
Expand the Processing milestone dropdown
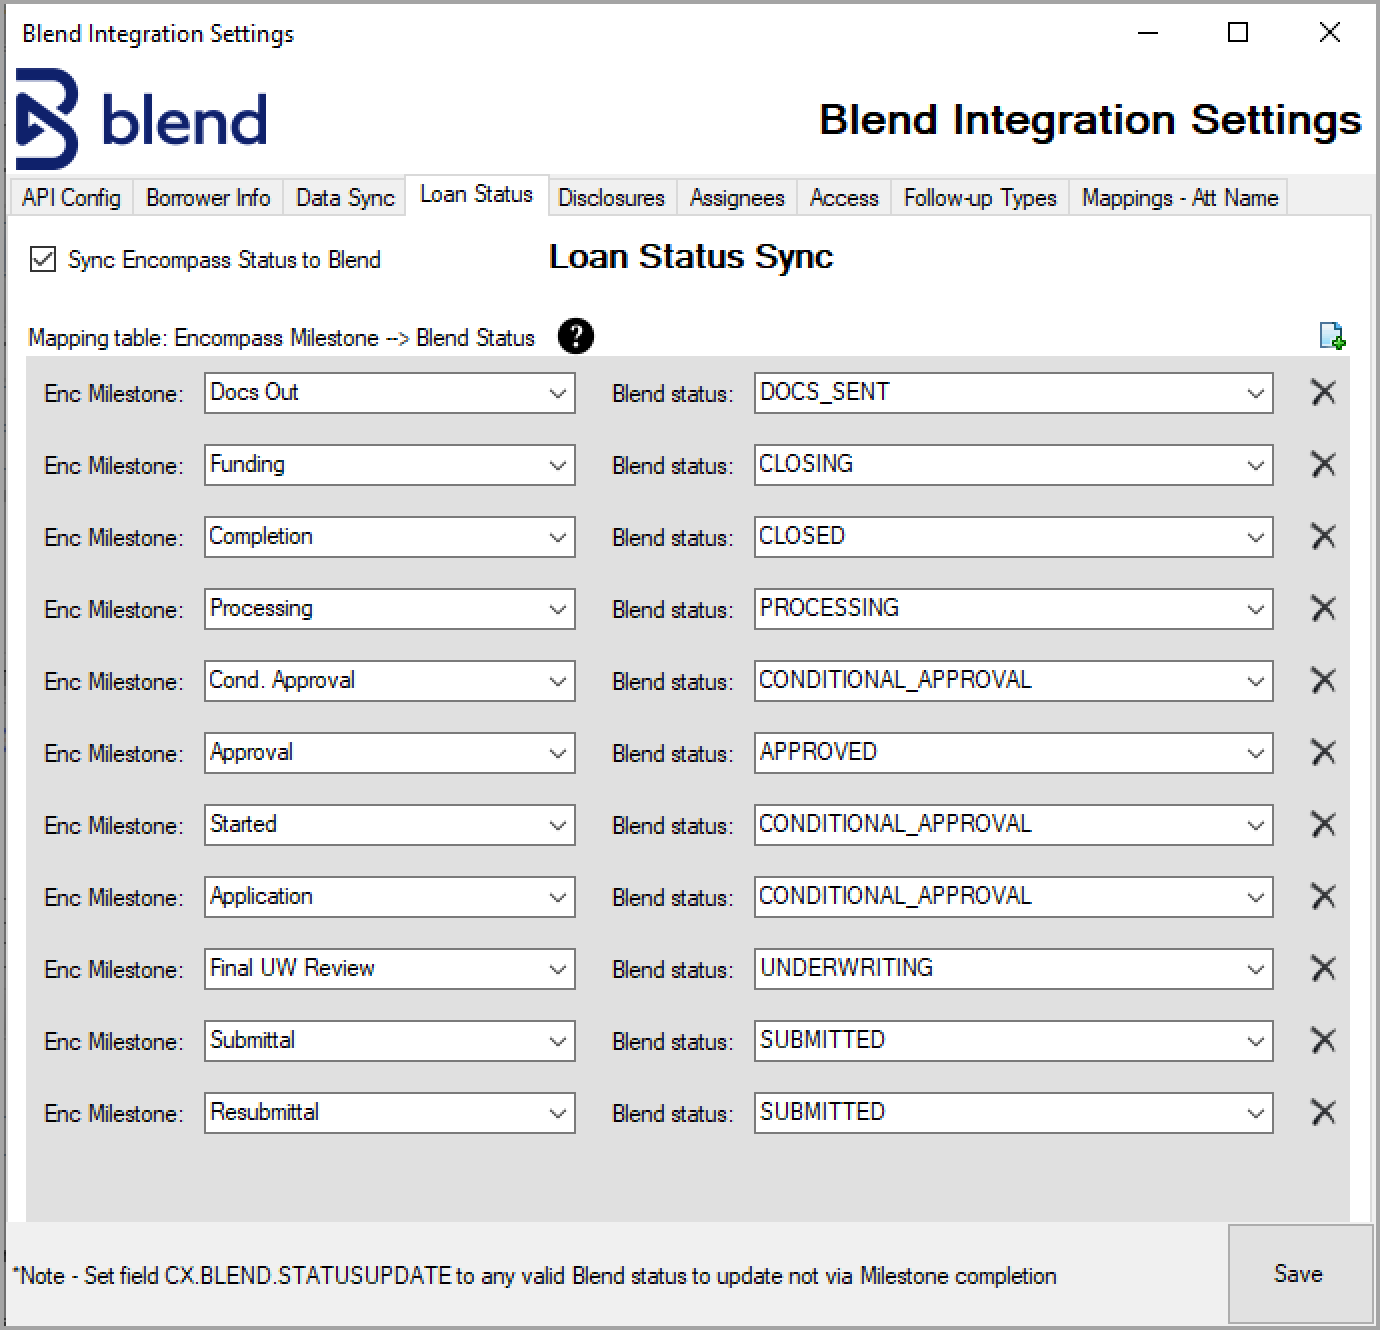click(x=390, y=609)
